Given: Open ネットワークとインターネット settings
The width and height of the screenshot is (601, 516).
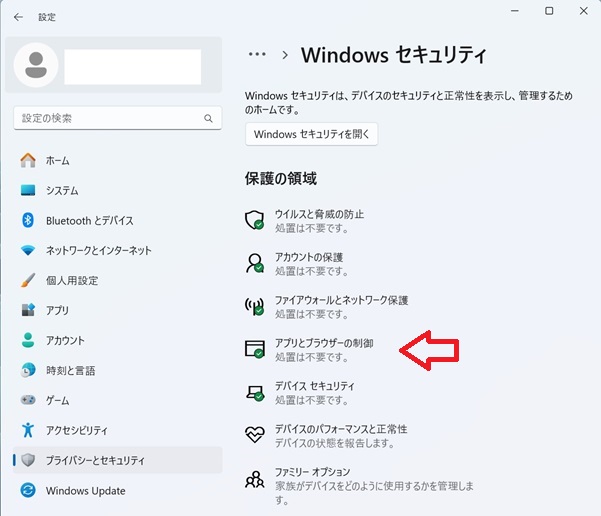Looking at the screenshot, I should pyautogui.click(x=117, y=250).
